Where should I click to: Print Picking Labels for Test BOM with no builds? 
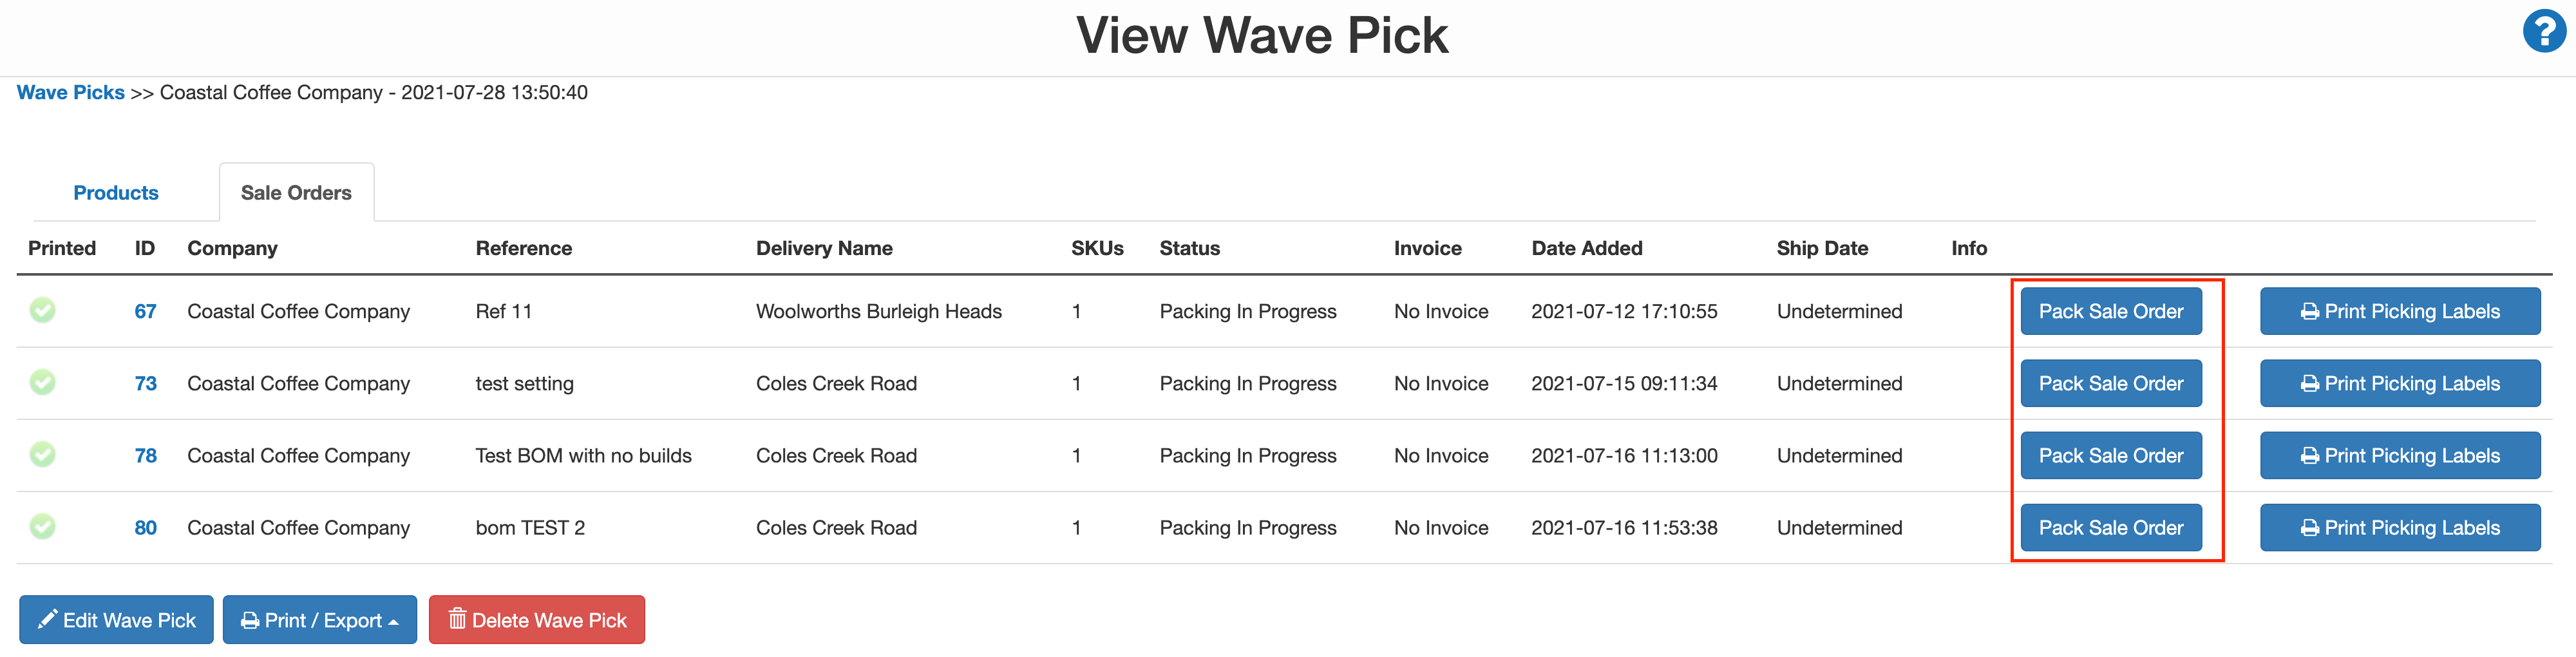tap(2400, 455)
